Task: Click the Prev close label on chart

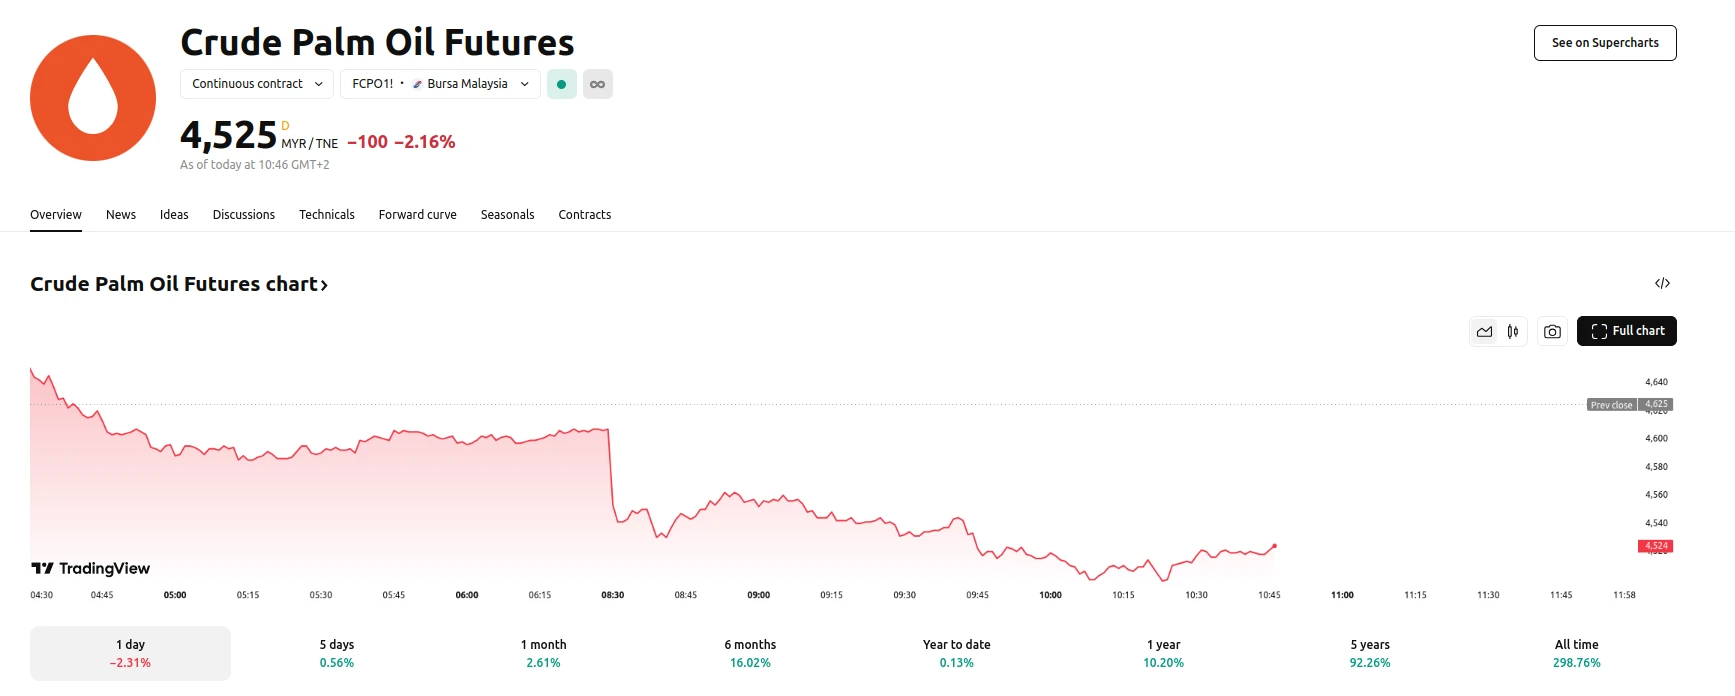Action: [x=1611, y=405]
